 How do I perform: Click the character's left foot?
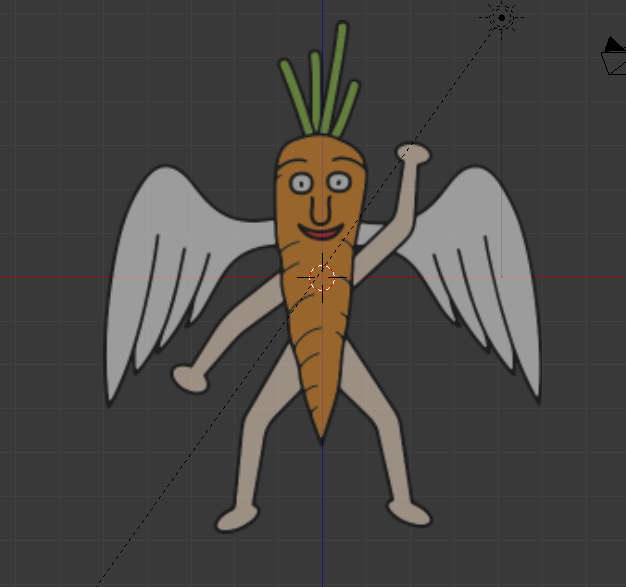pyautogui.click(x=235, y=519)
